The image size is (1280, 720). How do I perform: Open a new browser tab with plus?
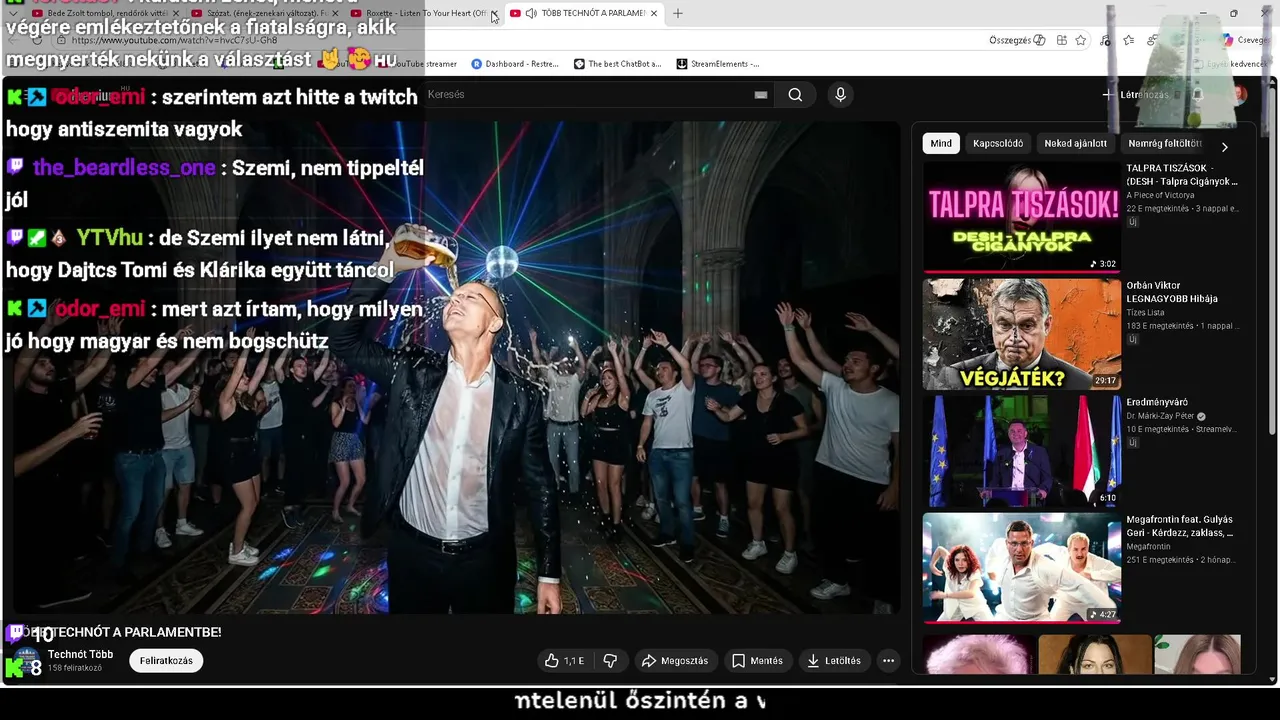(677, 13)
